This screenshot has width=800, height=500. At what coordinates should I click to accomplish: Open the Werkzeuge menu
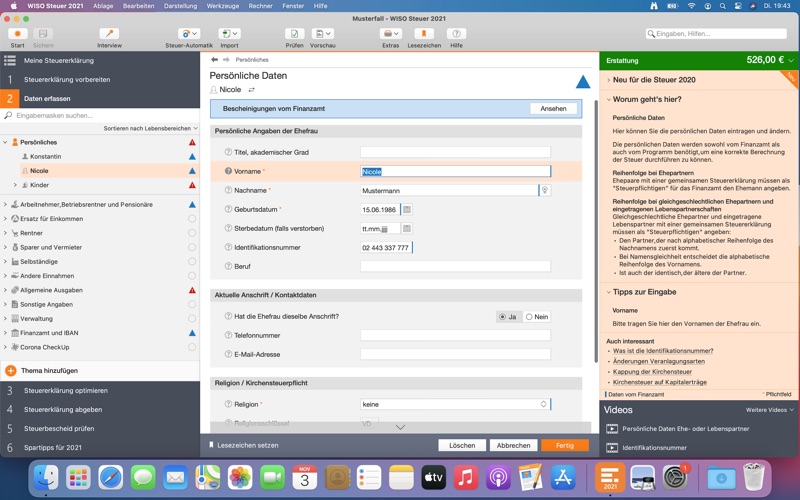pyautogui.click(x=222, y=6)
